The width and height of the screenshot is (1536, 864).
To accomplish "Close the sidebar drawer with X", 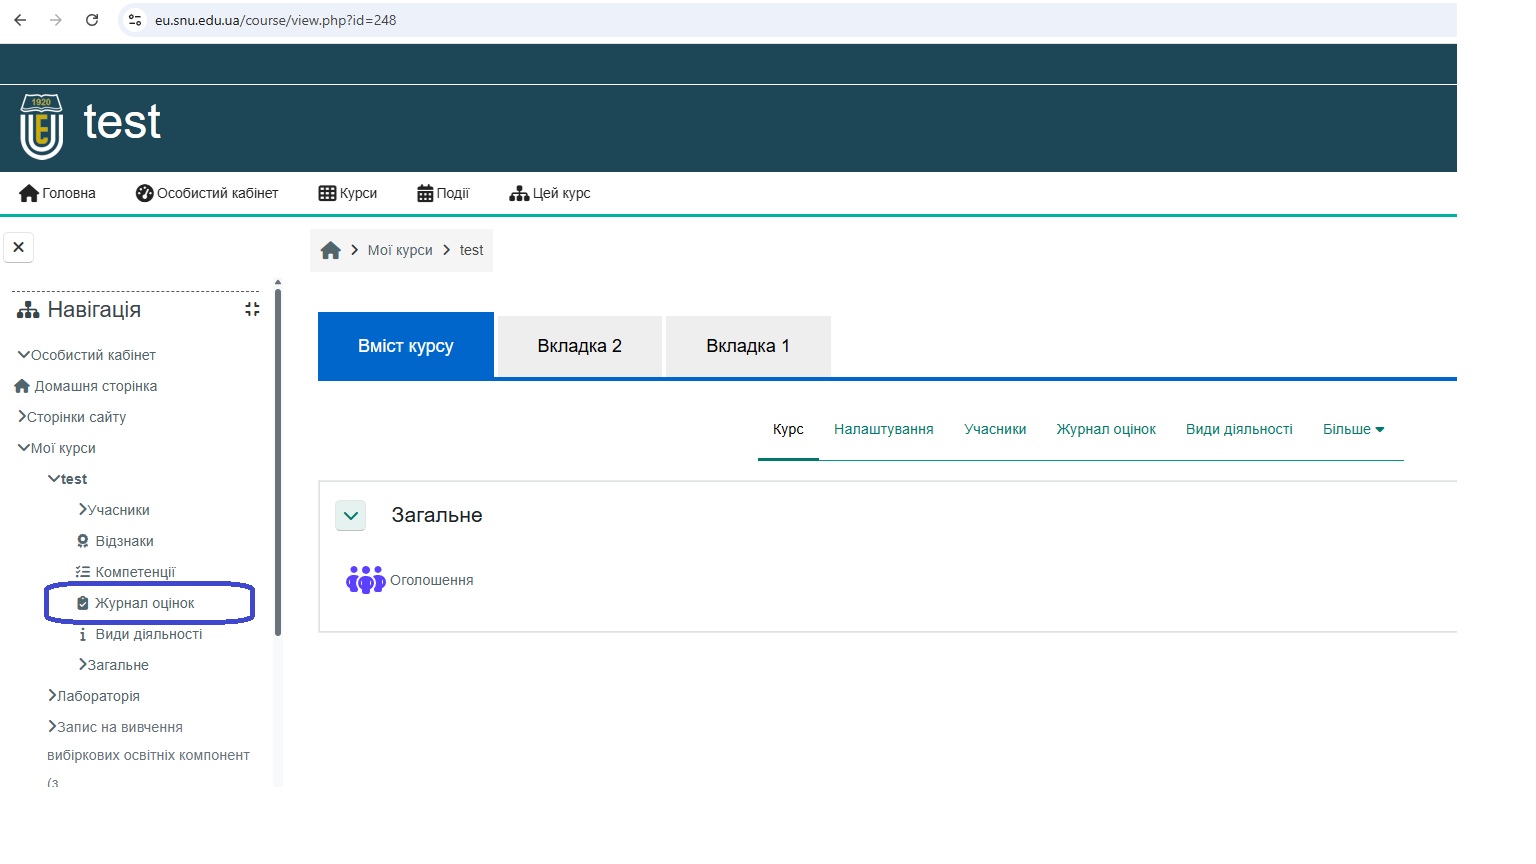I will click(x=19, y=247).
